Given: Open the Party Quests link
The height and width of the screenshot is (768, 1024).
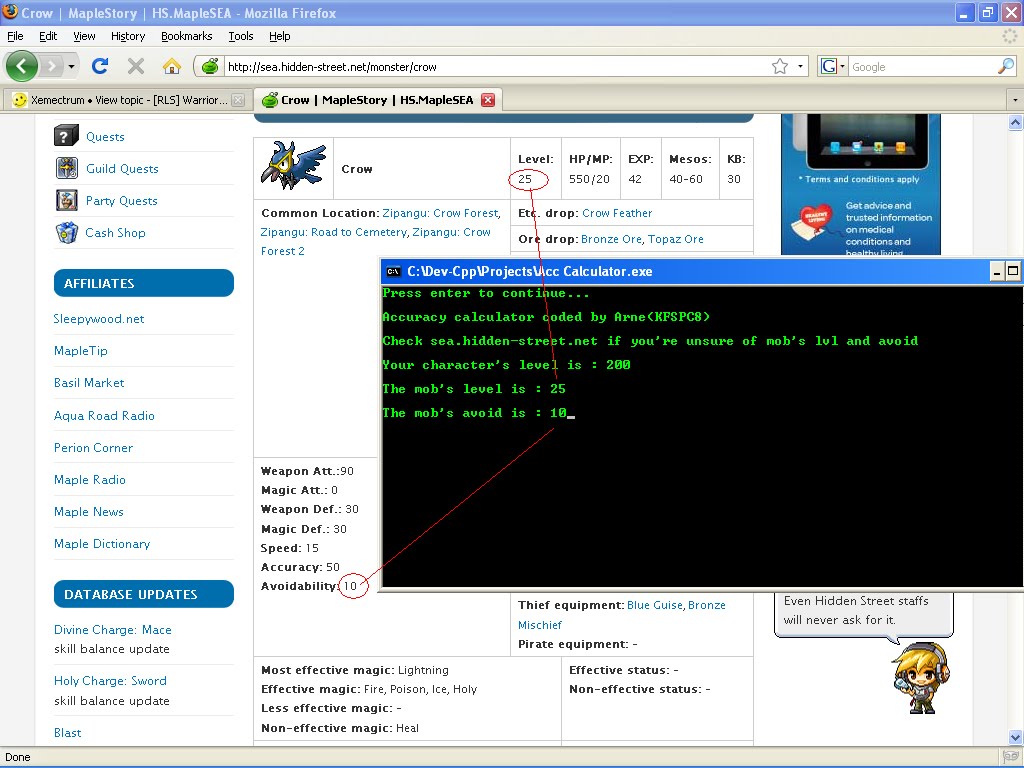Looking at the screenshot, I should [121, 200].
